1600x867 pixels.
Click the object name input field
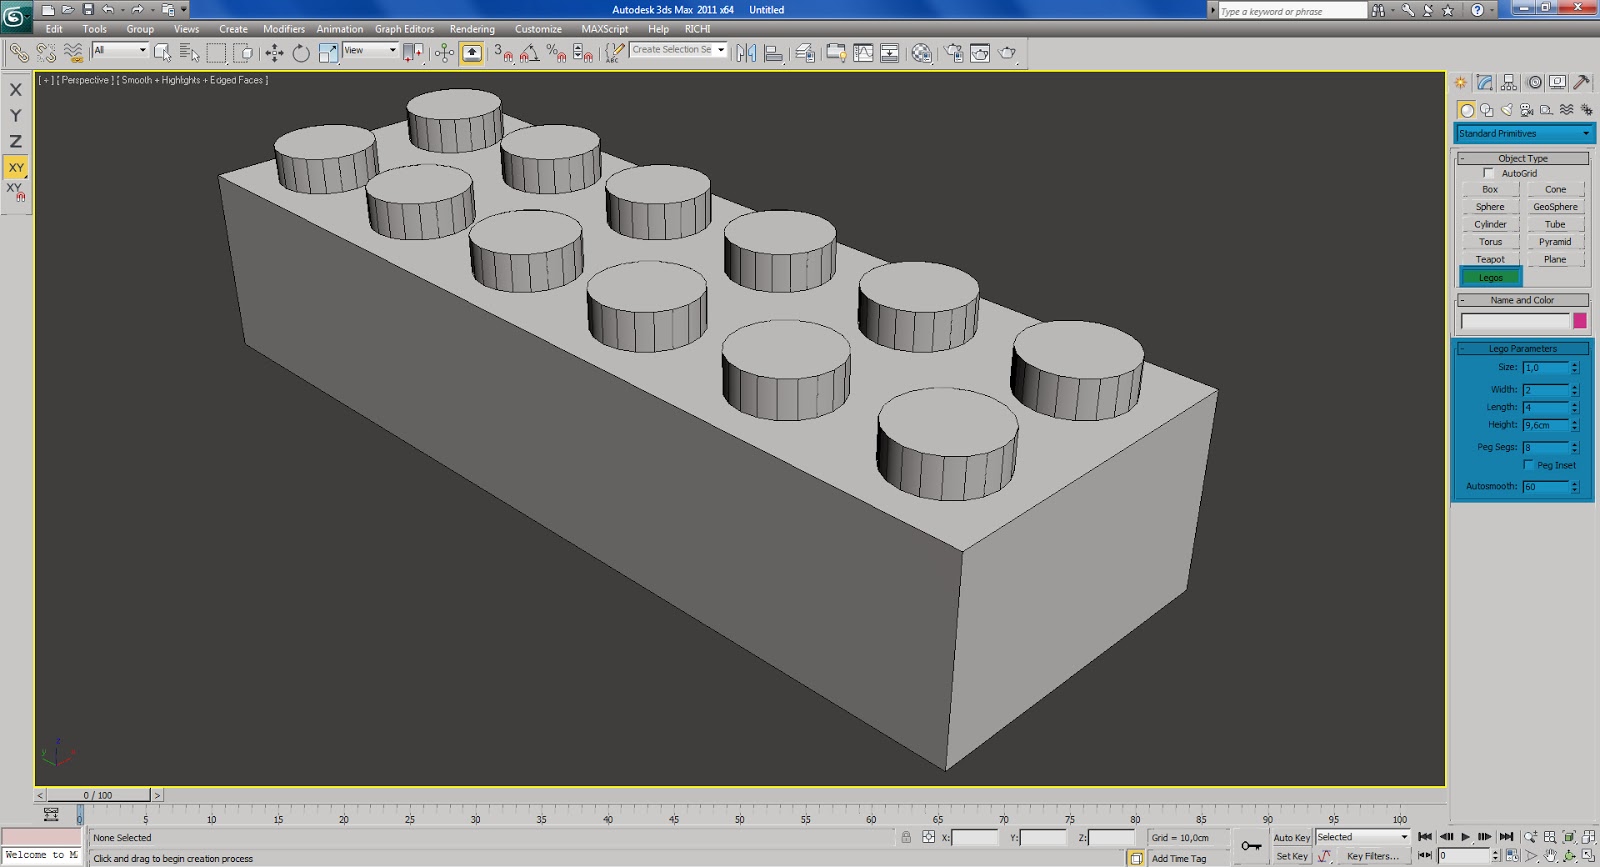[x=1515, y=321]
